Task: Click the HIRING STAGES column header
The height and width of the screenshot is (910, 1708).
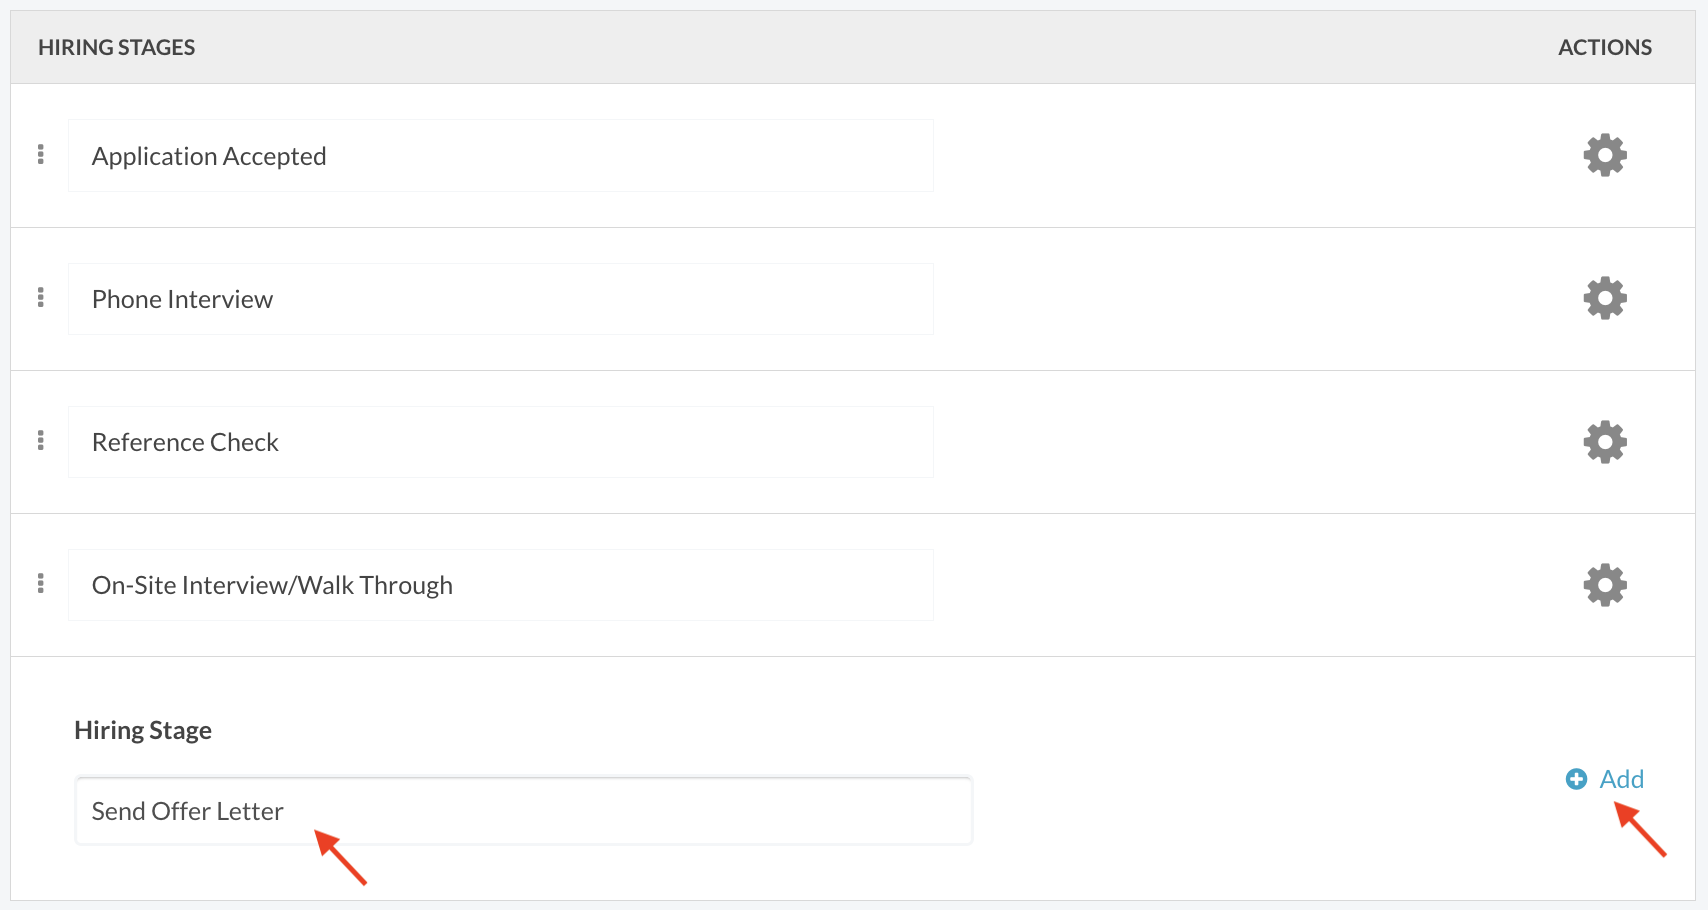Action: pos(116,47)
